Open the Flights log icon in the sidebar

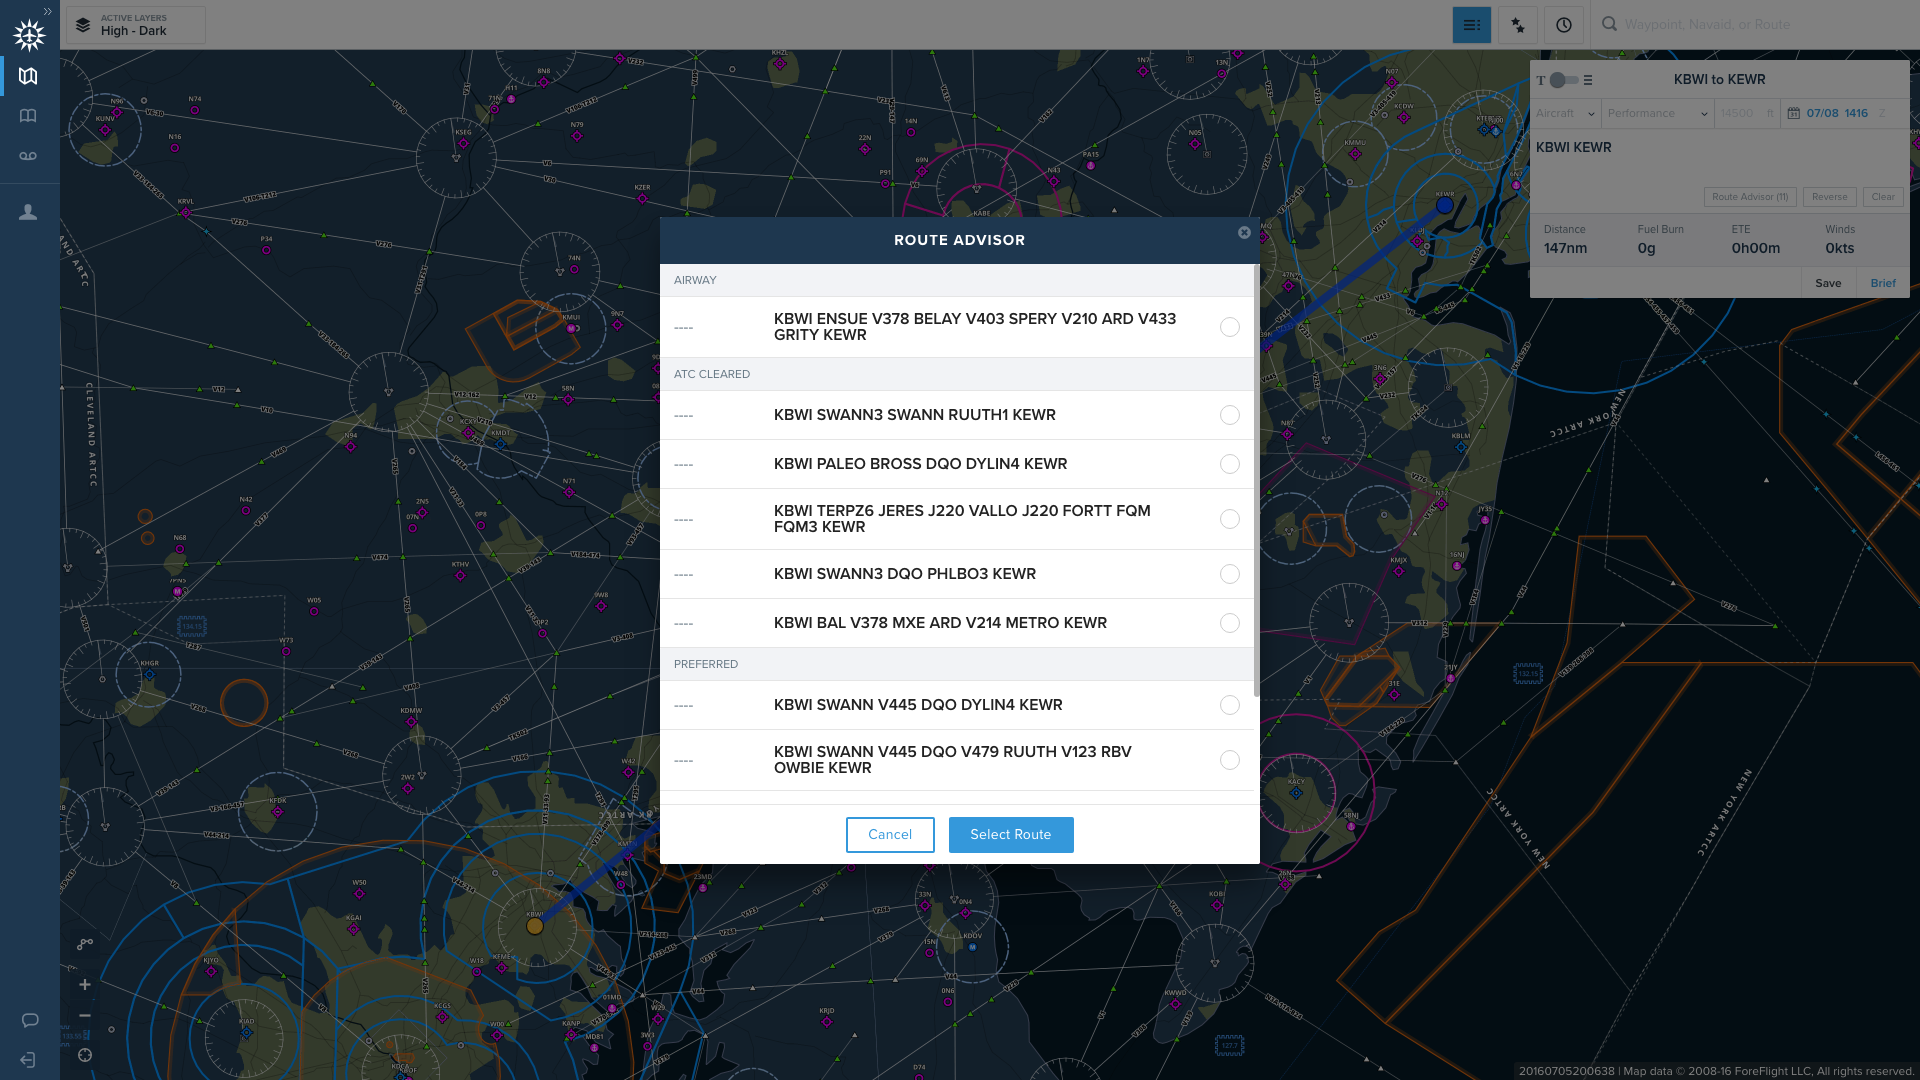(28, 155)
